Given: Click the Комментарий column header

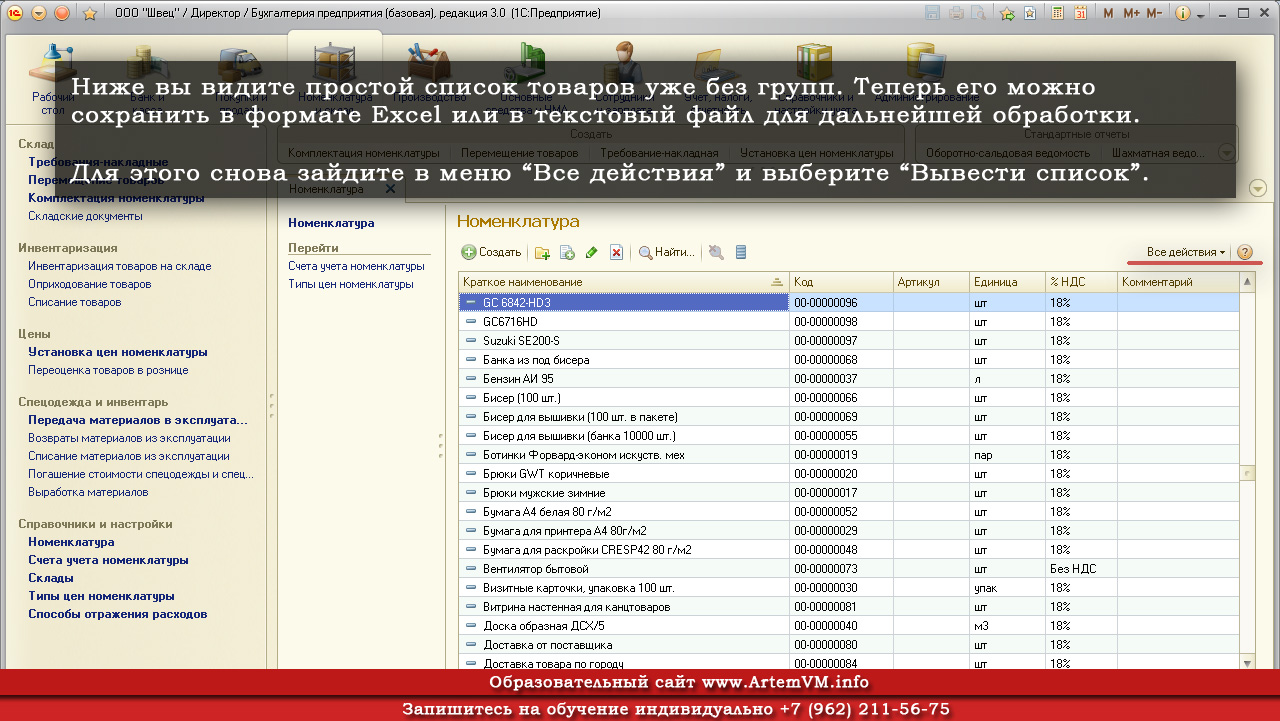Looking at the screenshot, I should pyautogui.click(x=1178, y=282).
